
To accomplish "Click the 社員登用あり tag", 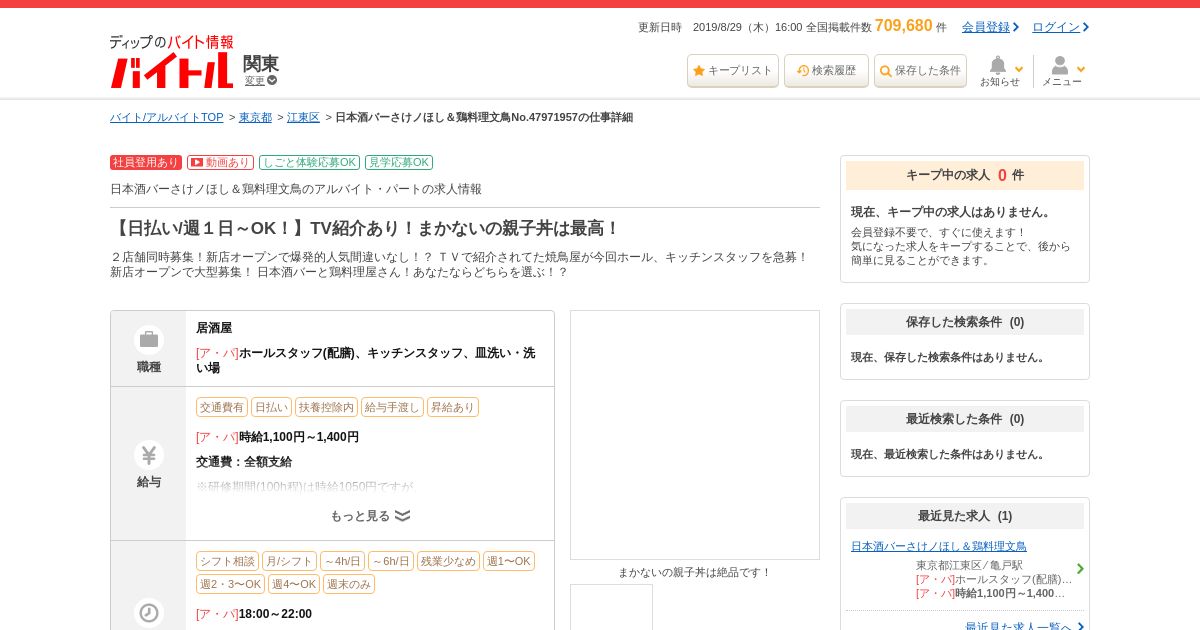I will pyautogui.click(x=146, y=162).
